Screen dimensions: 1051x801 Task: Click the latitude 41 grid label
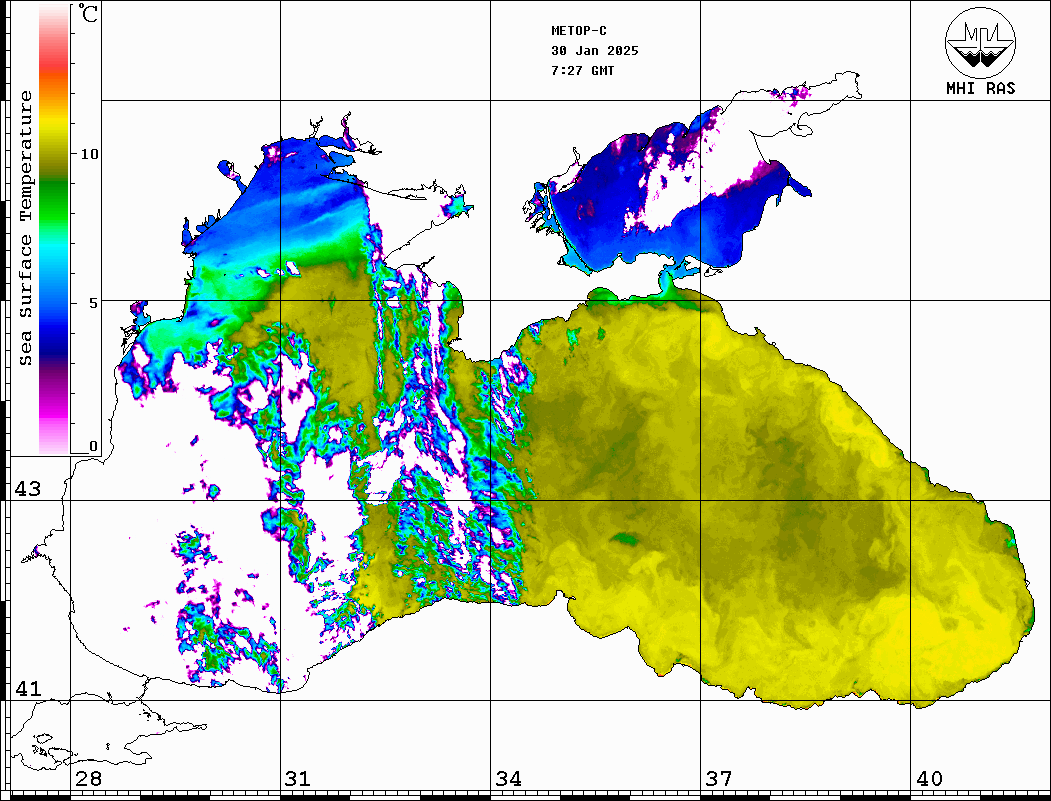coord(27,689)
